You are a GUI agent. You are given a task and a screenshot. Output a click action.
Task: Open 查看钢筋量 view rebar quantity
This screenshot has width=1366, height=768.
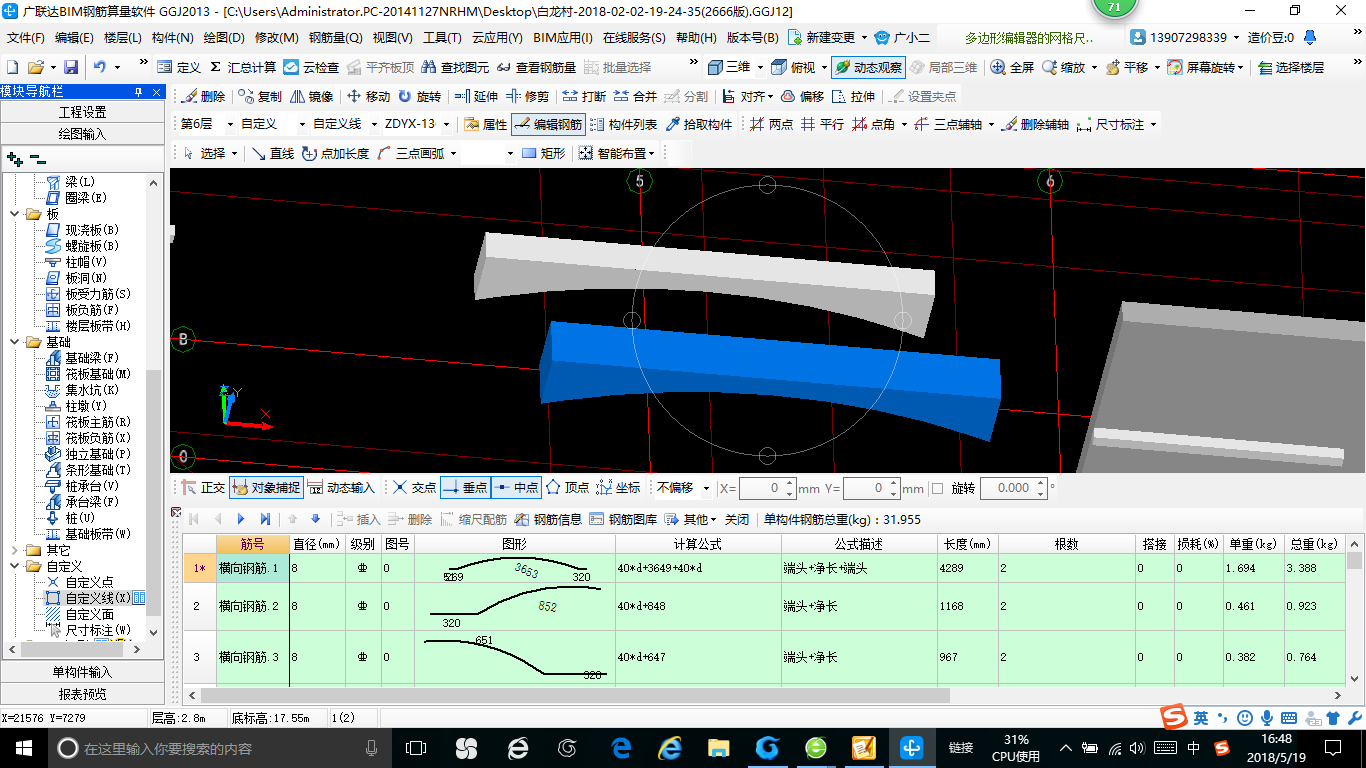535,68
